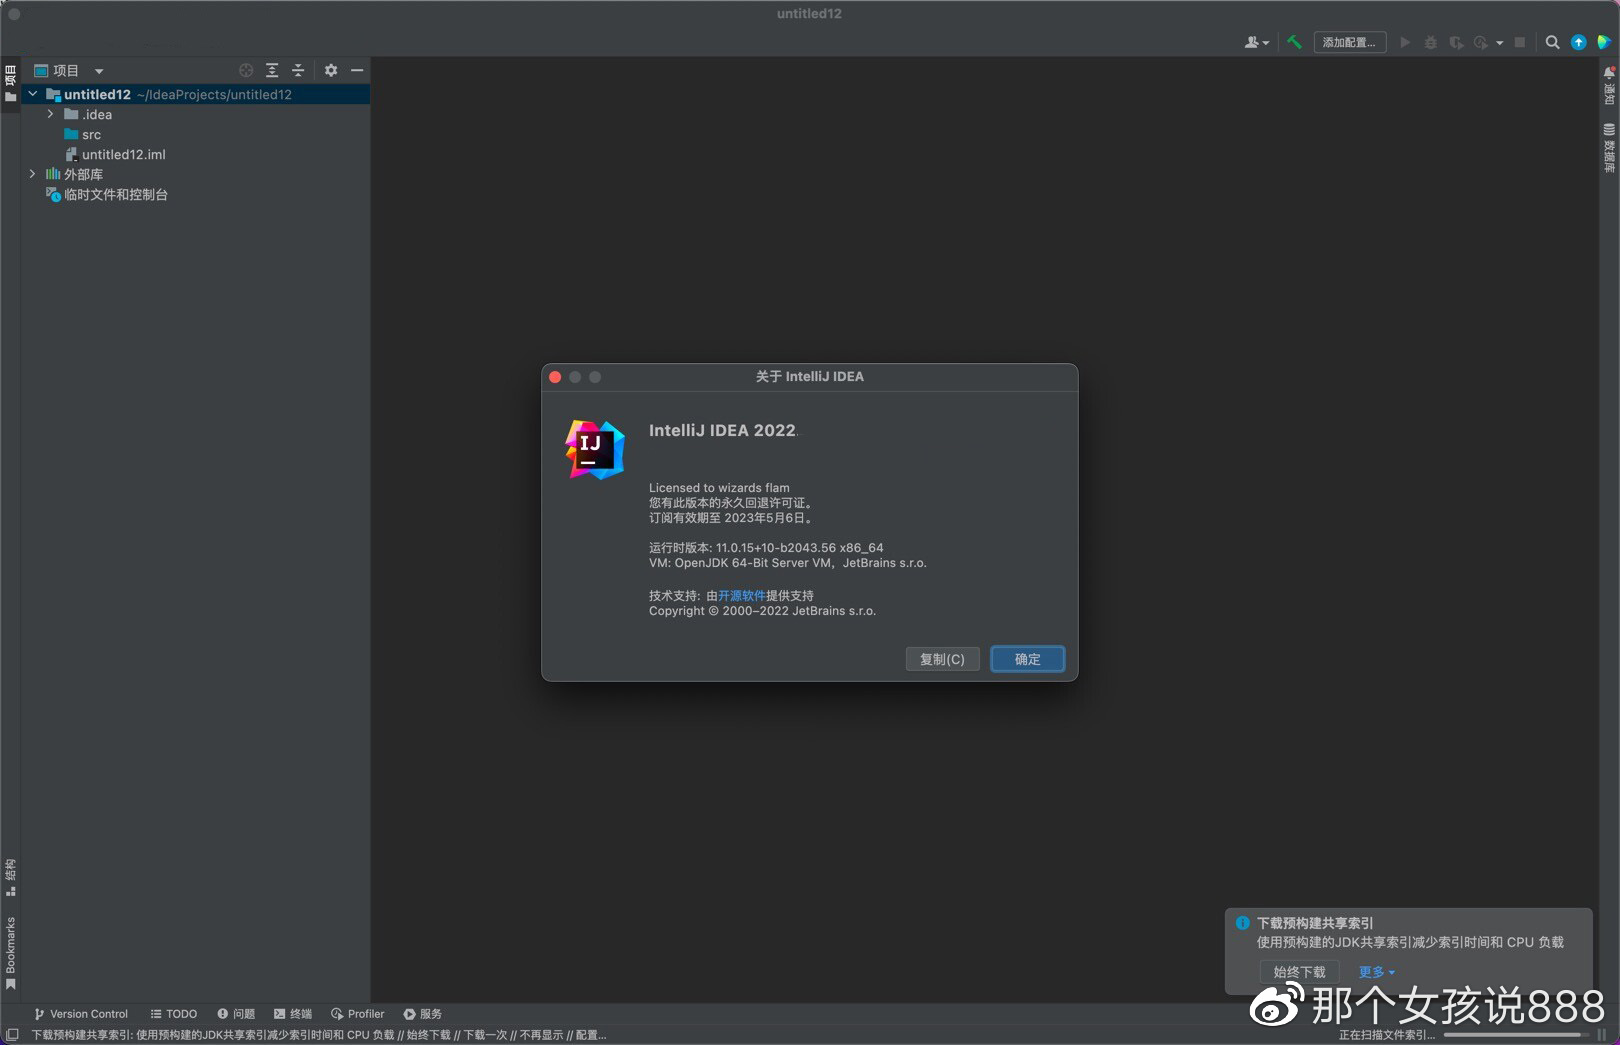
Task: Click the Stop square icon
Action: 1520,42
